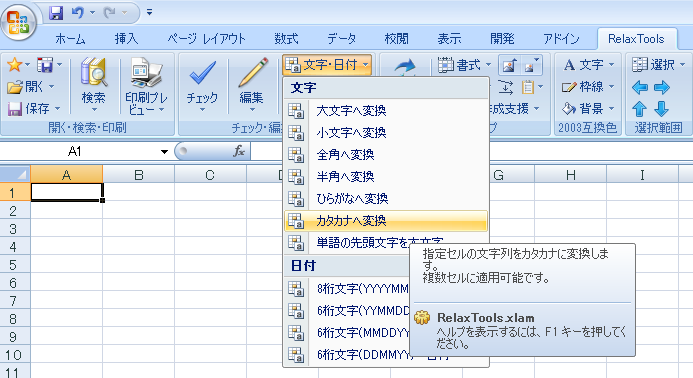This screenshot has height=378, width=693.
Task: Click cell A1 in the worksheet
Action: (x=67, y=192)
